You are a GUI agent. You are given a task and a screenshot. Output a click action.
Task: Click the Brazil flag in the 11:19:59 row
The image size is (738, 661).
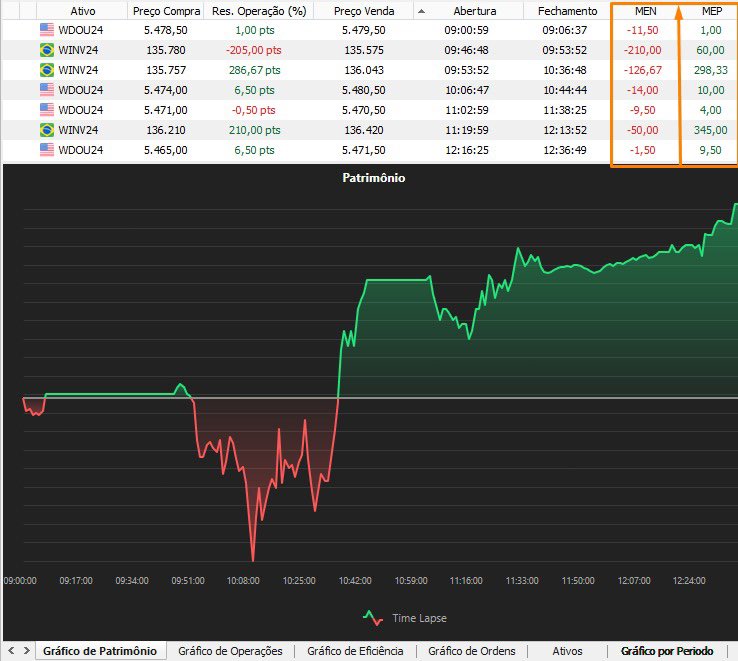click(x=47, y=129)
